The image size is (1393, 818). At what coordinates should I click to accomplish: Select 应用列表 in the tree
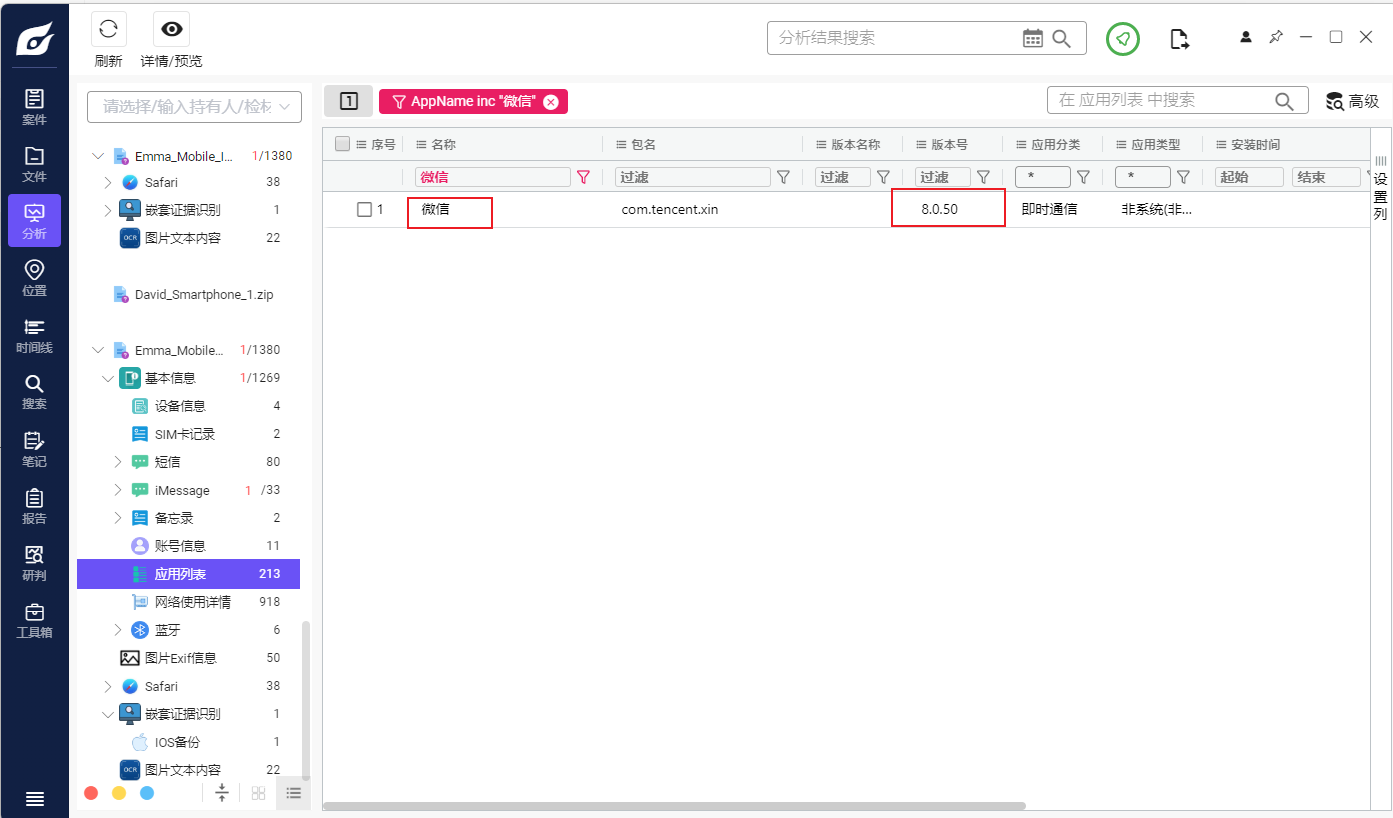[188, 574]
